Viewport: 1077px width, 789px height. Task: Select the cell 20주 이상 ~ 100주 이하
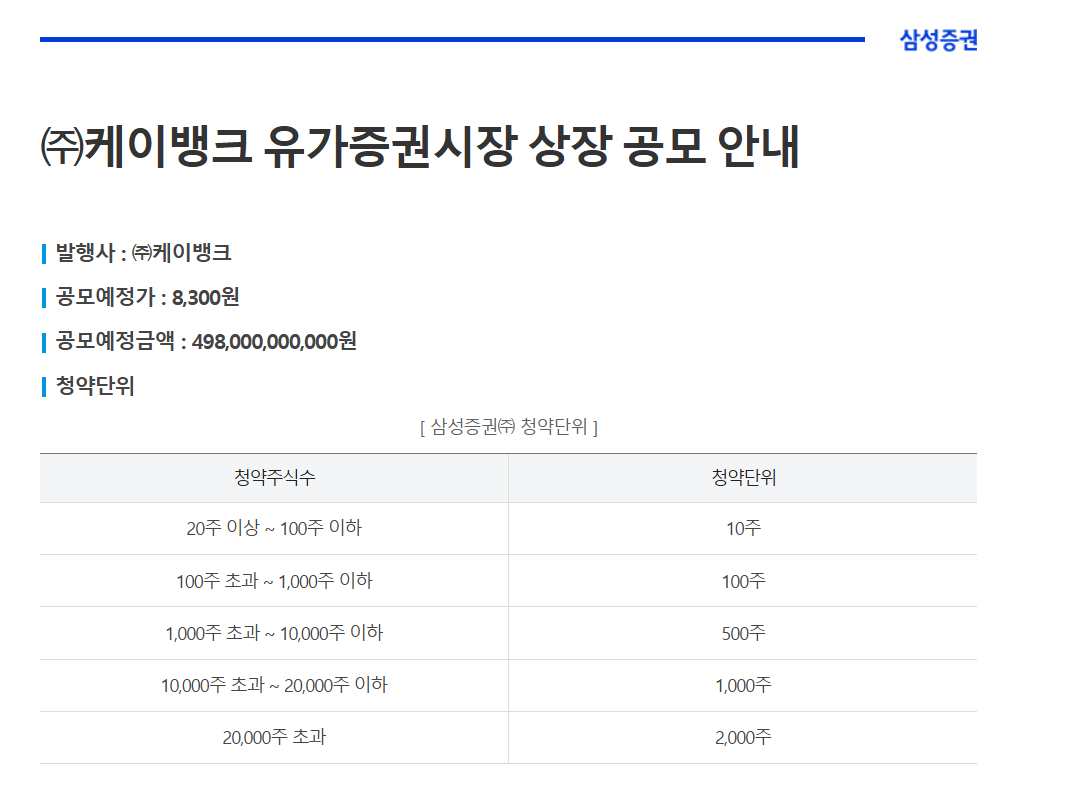(274, 528)
